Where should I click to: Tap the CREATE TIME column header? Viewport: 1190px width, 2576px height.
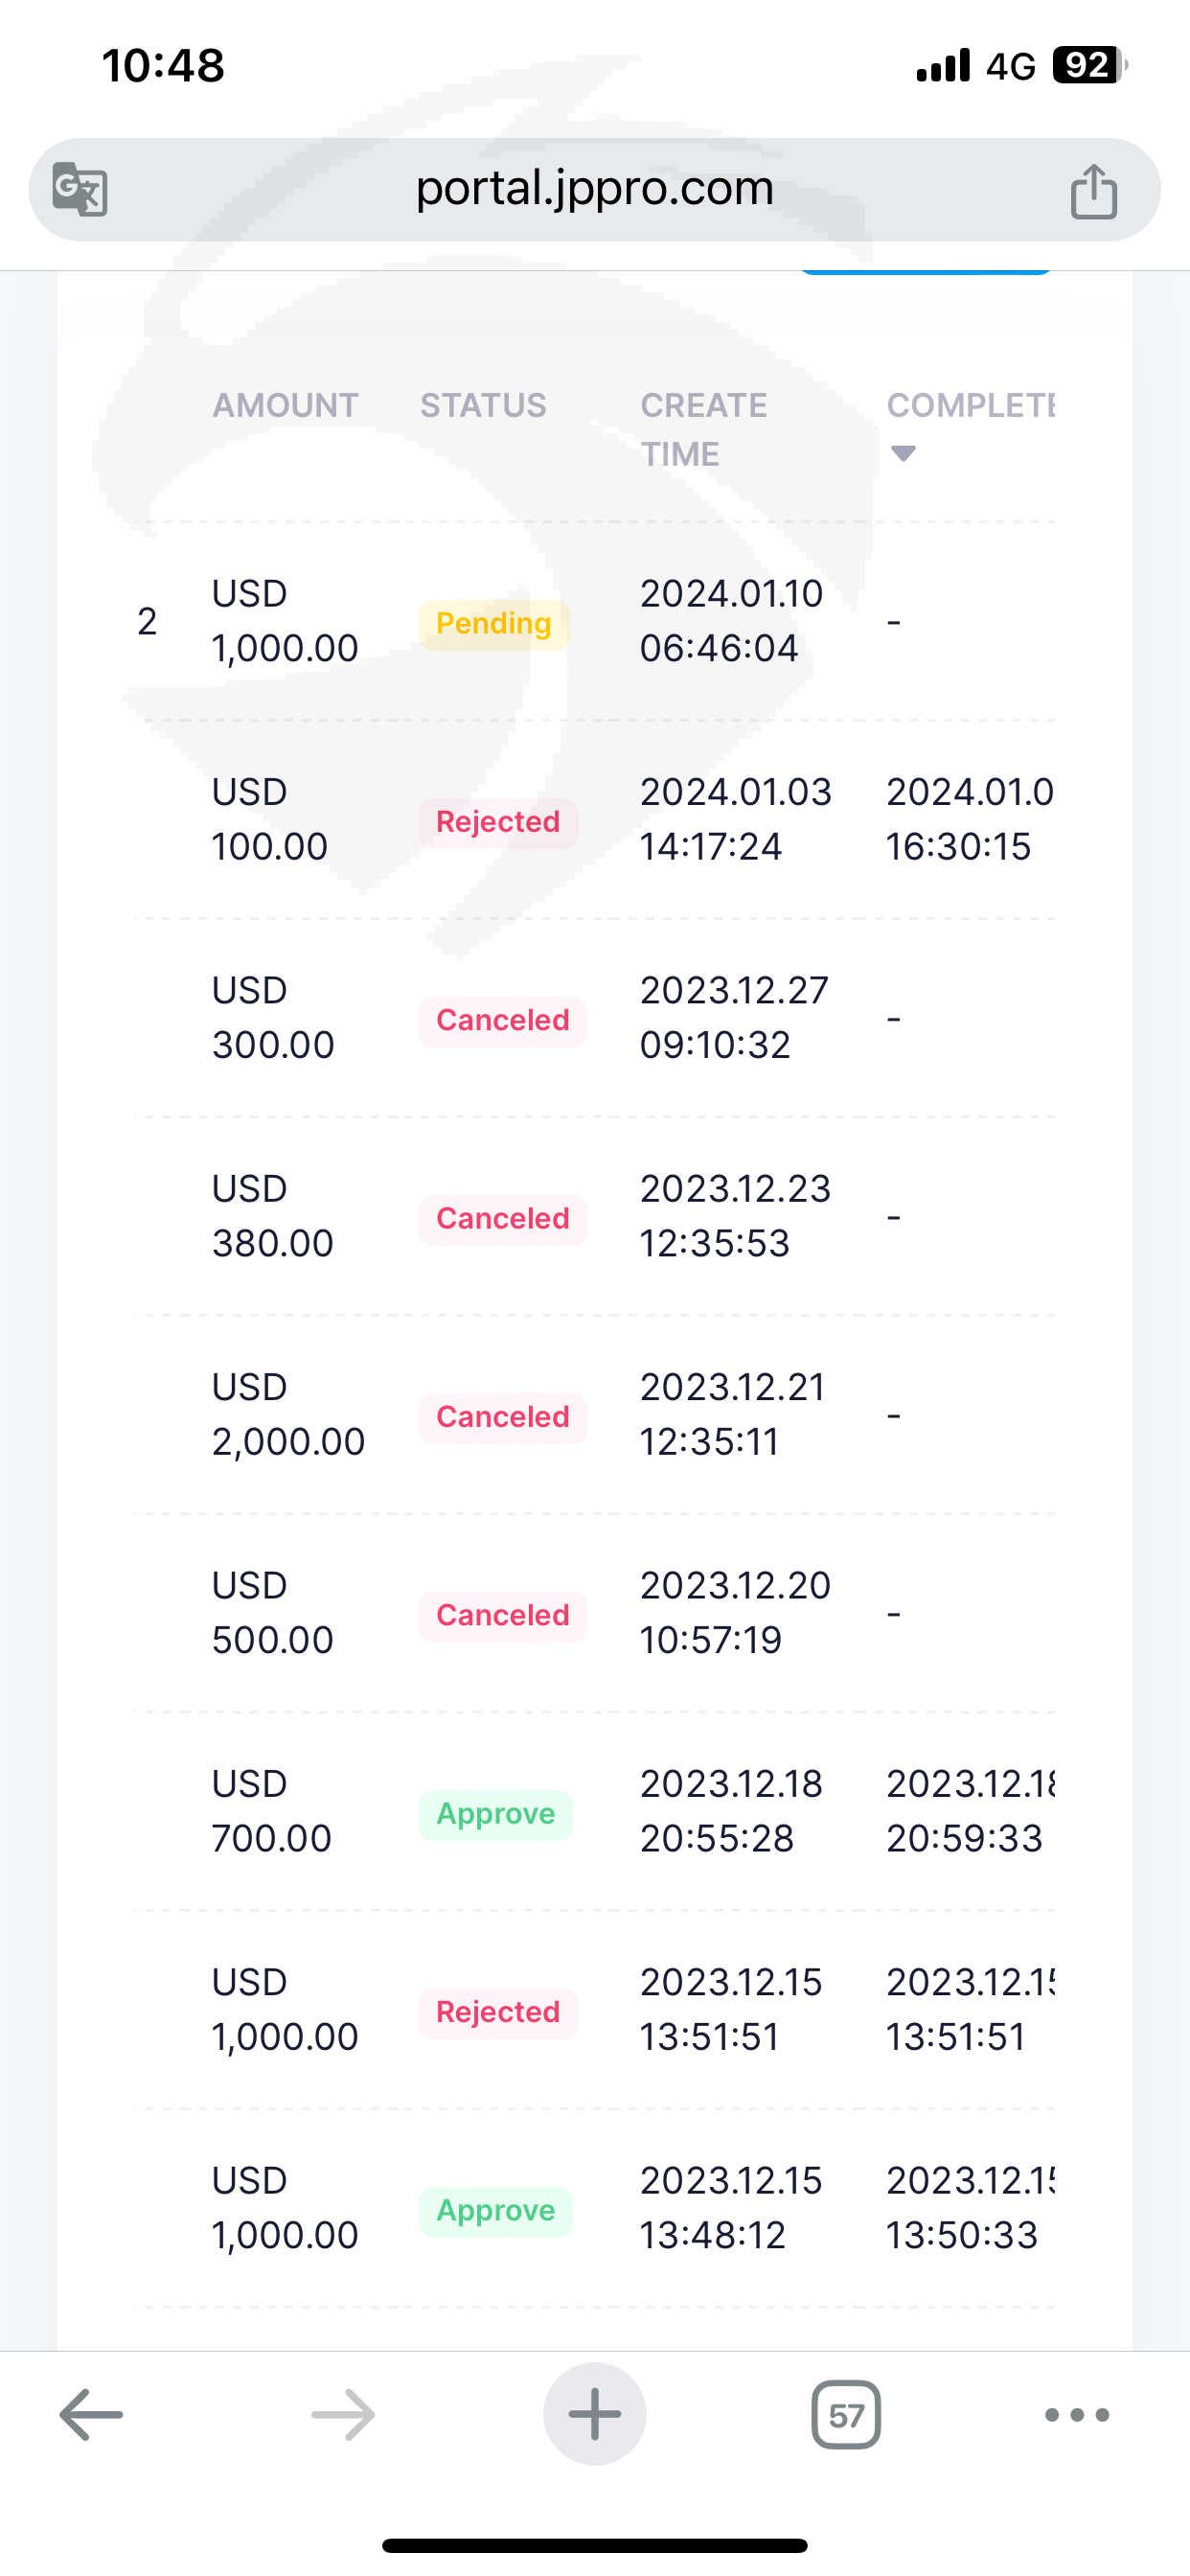703,429
